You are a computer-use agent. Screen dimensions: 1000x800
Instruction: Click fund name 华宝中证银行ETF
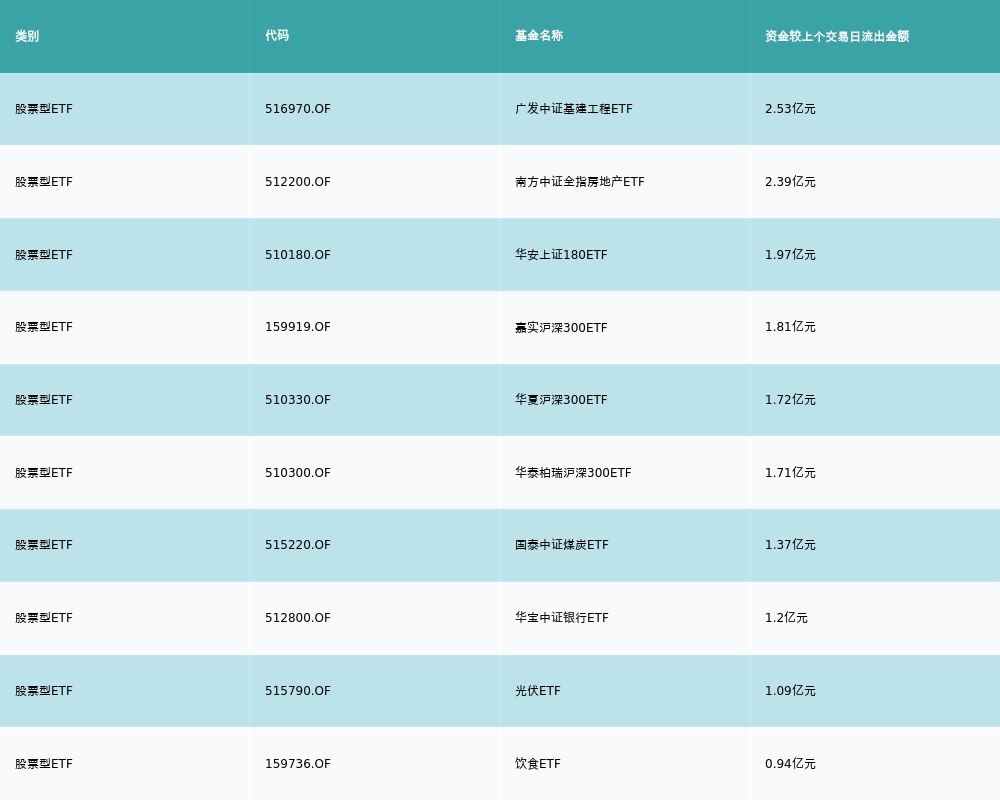562,618
